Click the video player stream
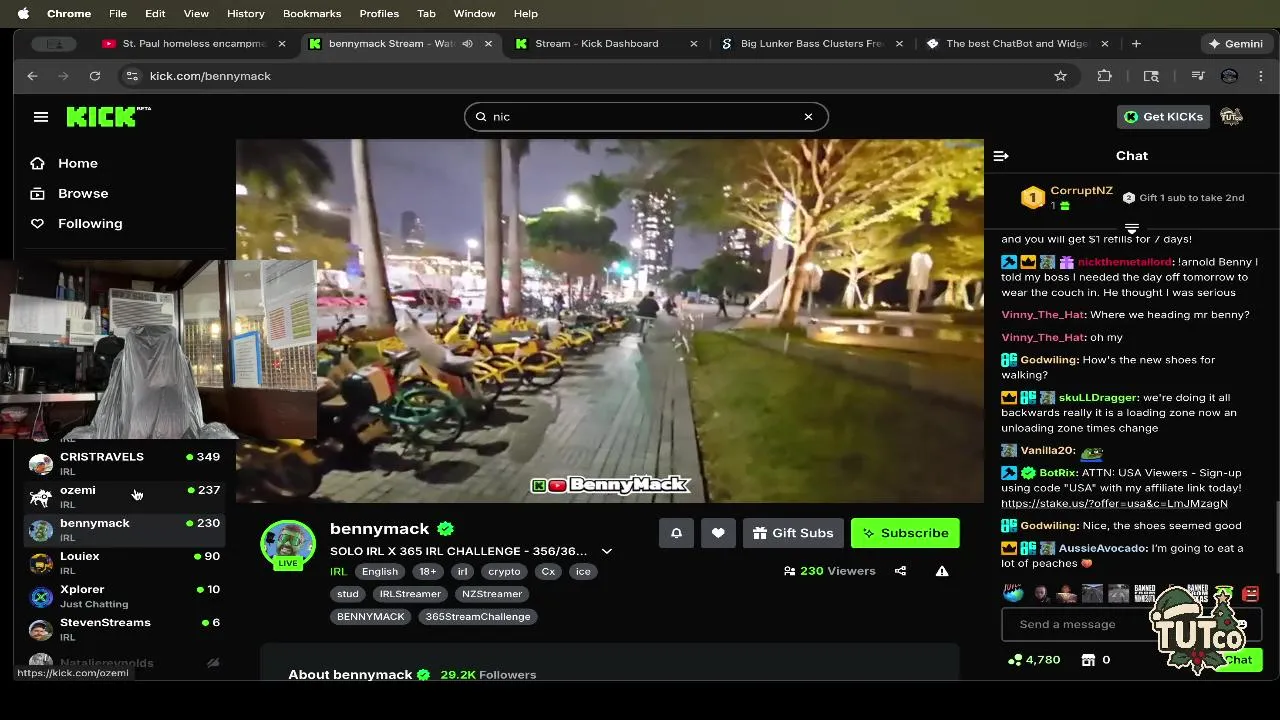1280x720 pixels. tap(610, 320)
